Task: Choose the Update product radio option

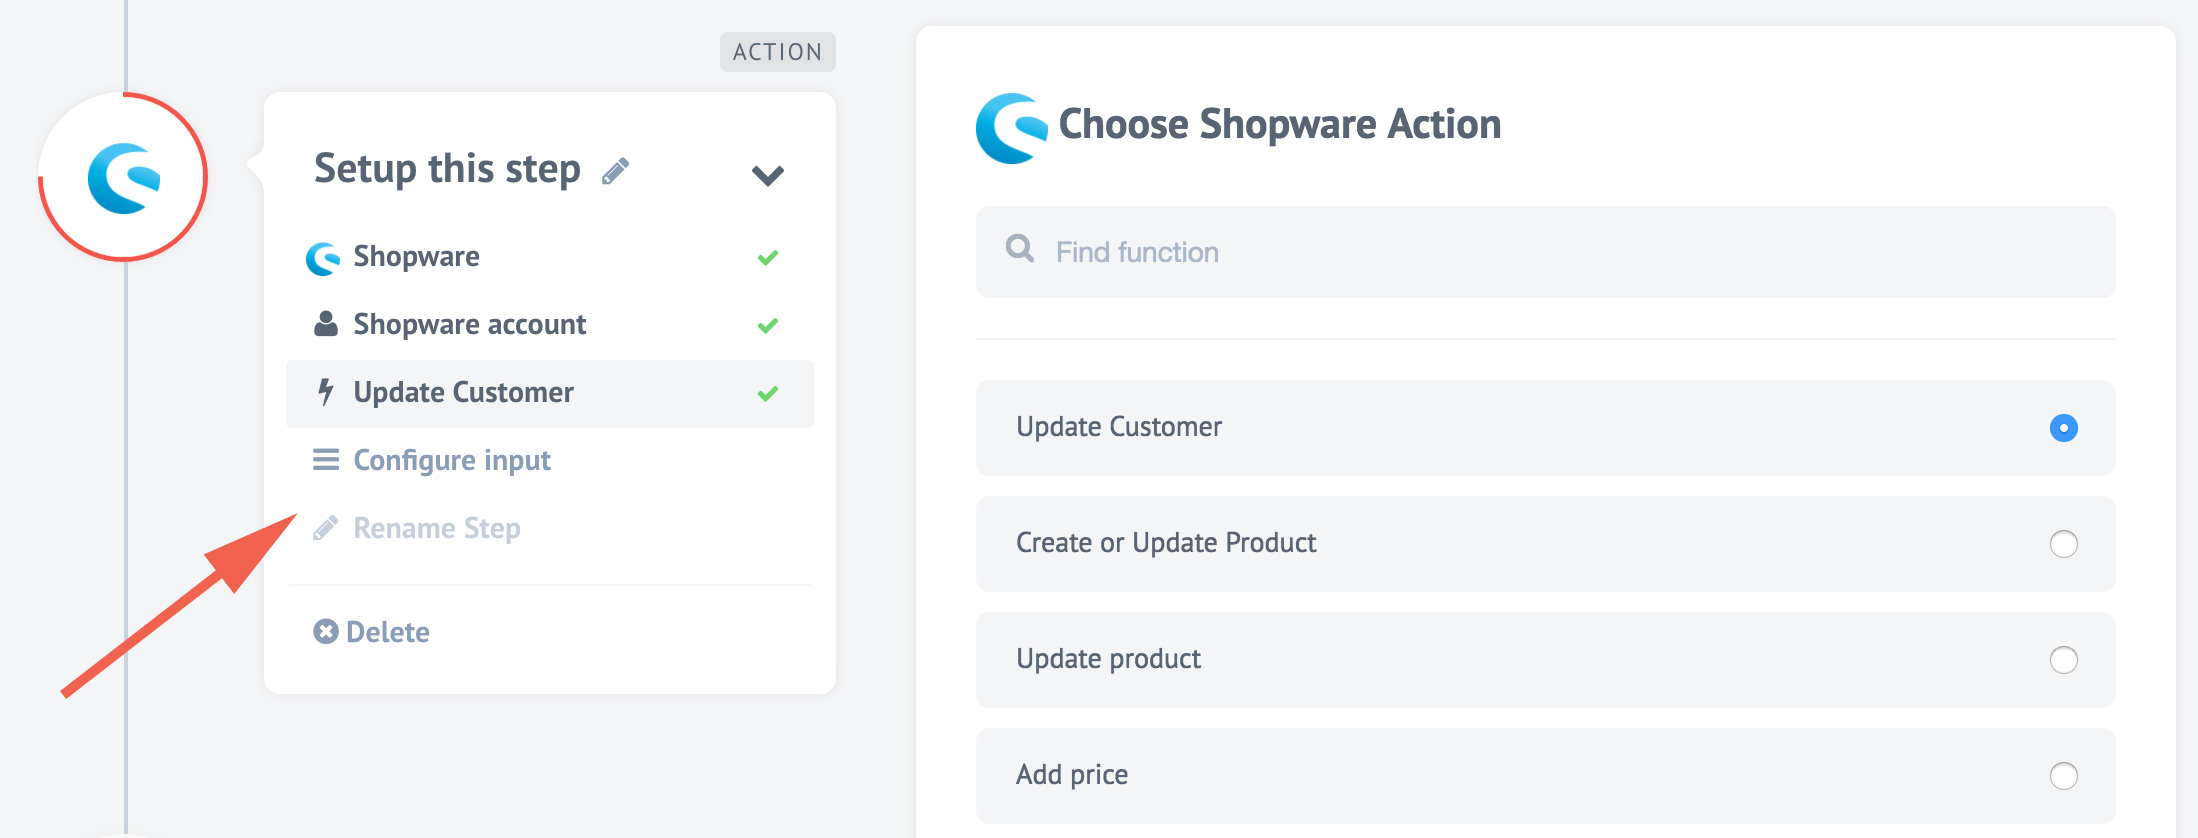Action: (x=2063, y=660)
